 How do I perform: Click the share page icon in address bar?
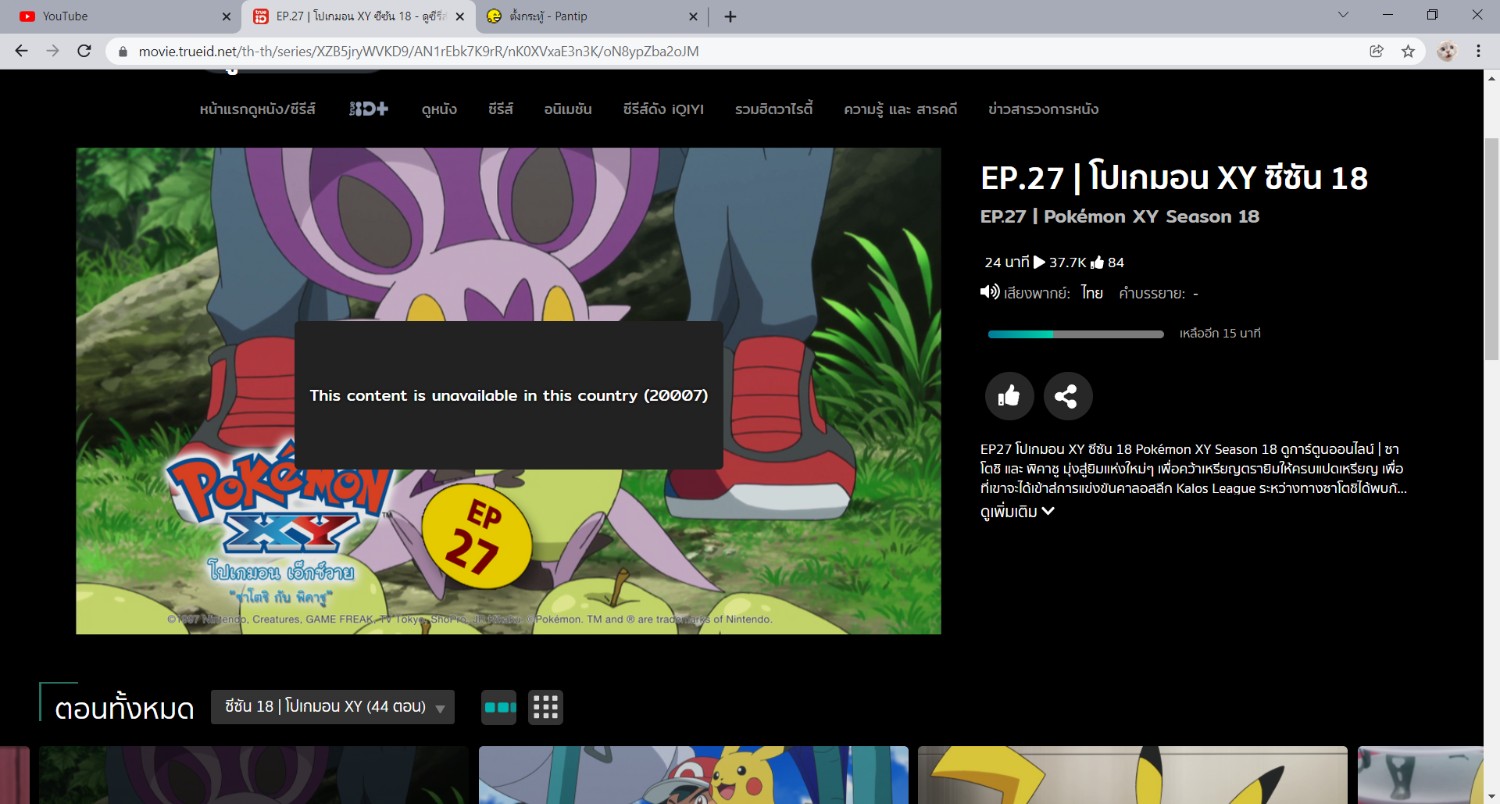coord(1377,51)
